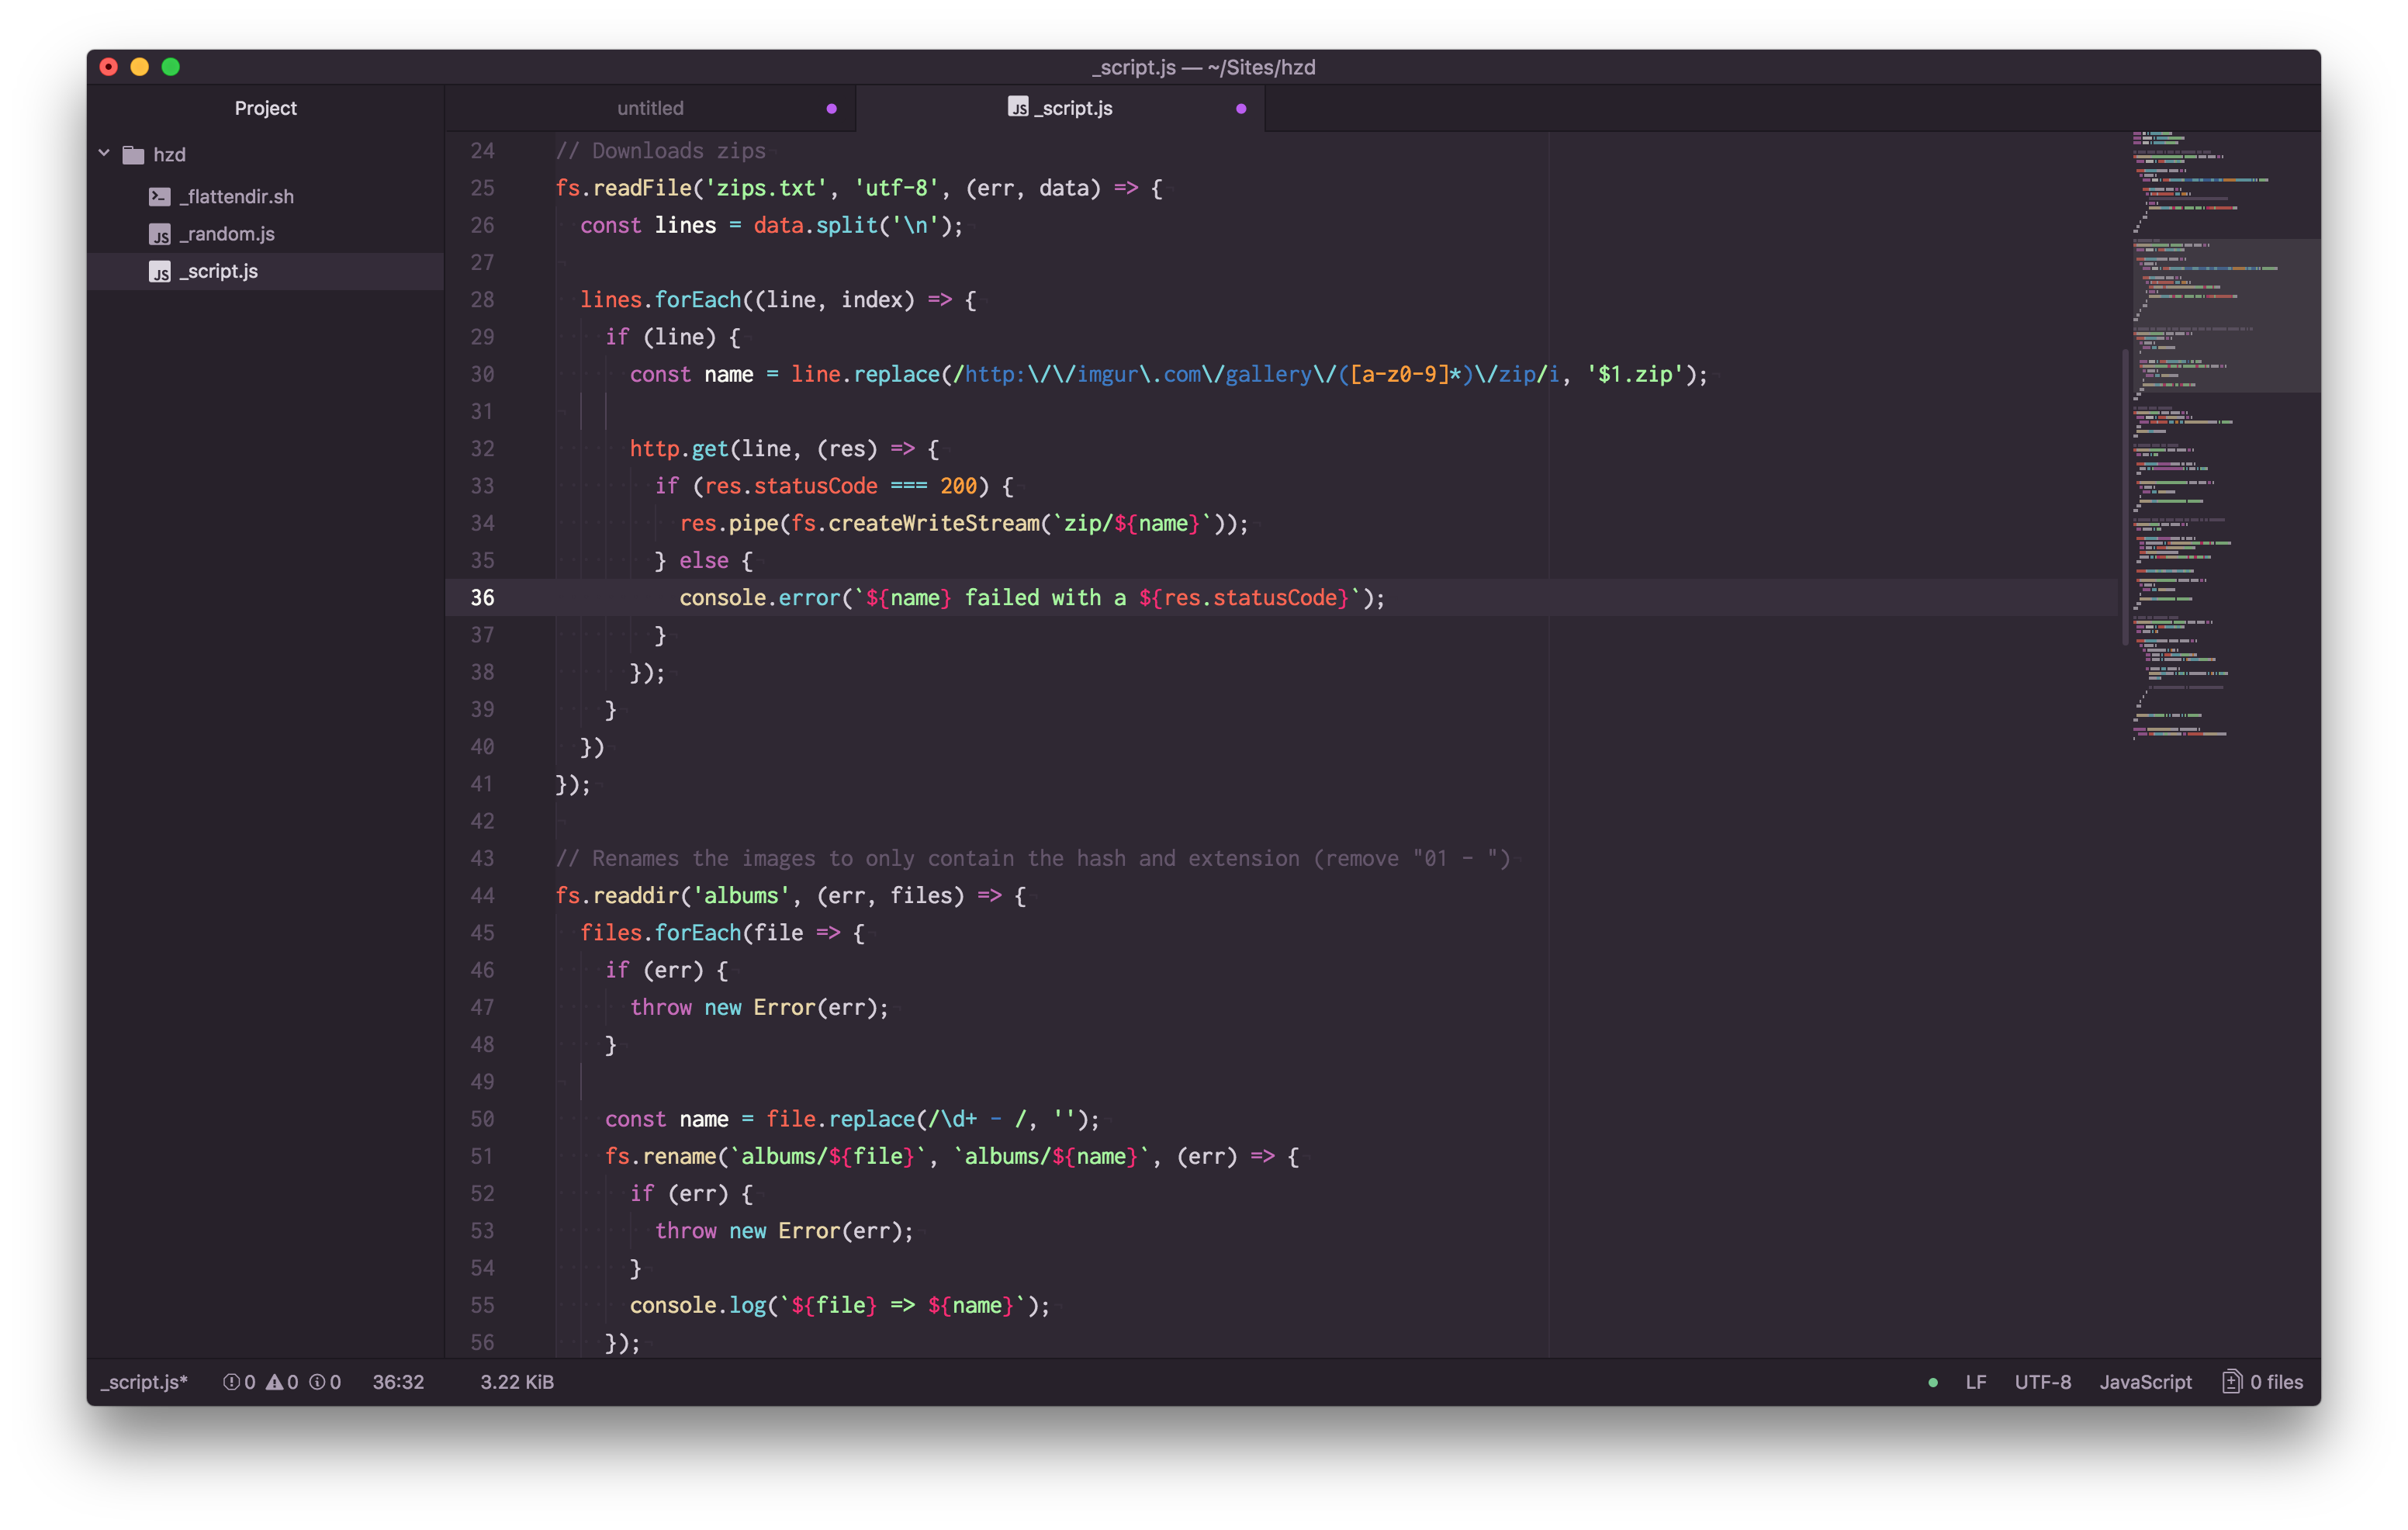Viewport: 2408px width, 1530px height.
Task: Click 'zips.txt' string on line 25
Action: coord(767,187)
